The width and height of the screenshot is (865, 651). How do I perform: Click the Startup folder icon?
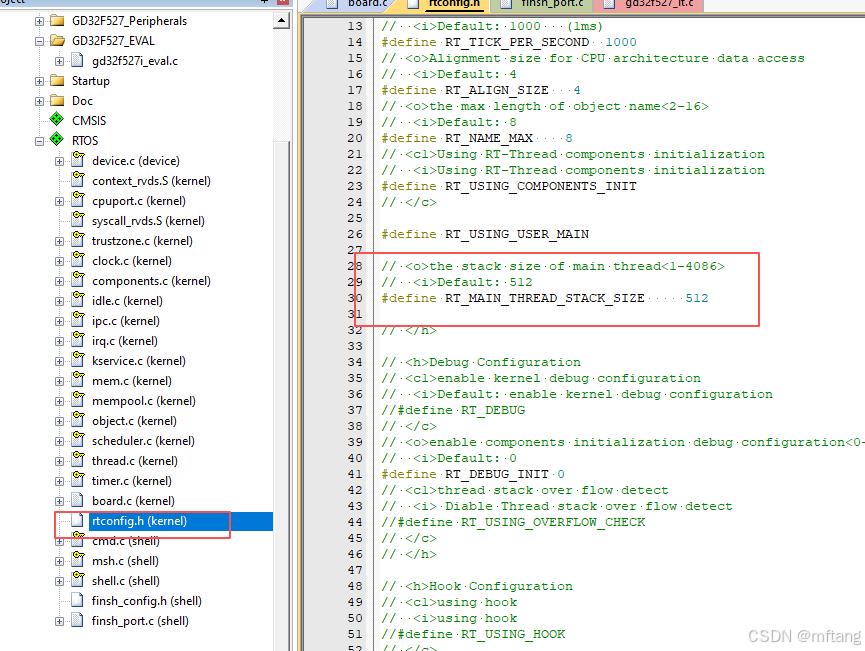[57, 81]
